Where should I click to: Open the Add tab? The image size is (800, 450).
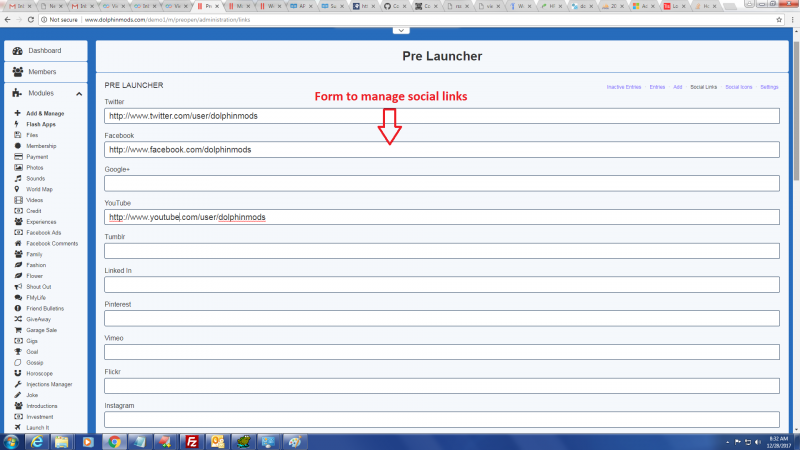678,87
